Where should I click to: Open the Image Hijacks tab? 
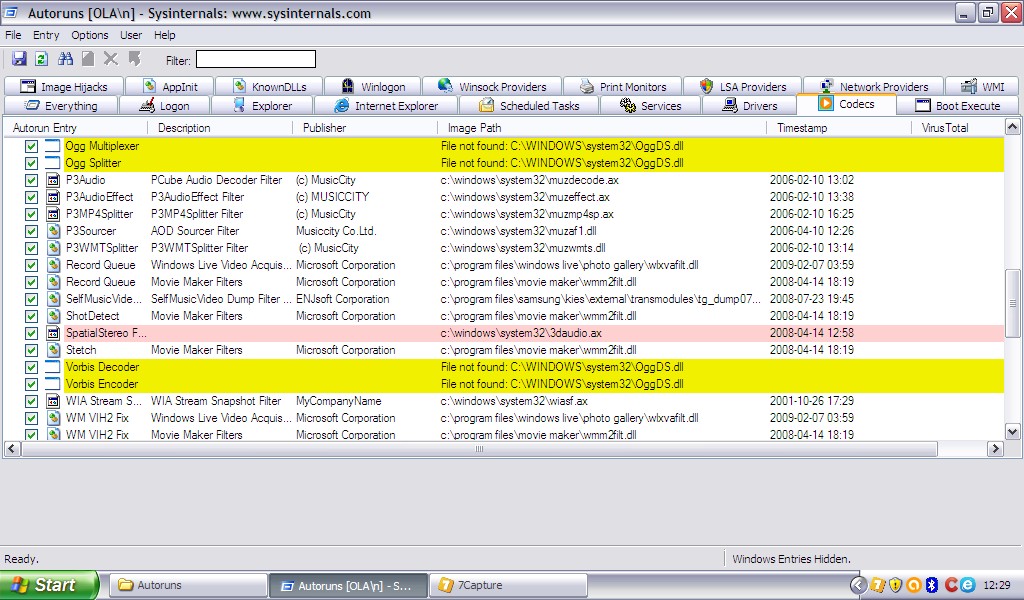(64, 87)
